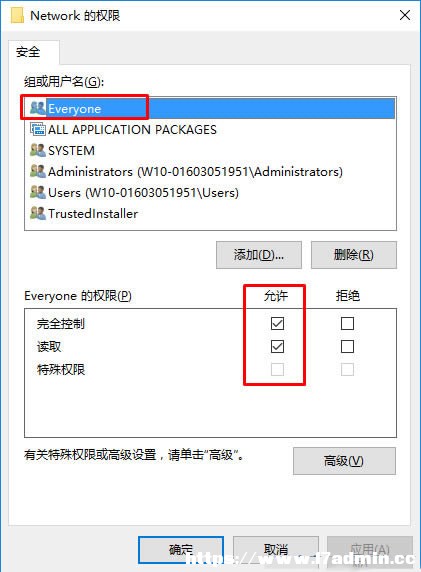Click the Users group icon
Viewport: 421px width, 572px height.
tap(38, 192)
